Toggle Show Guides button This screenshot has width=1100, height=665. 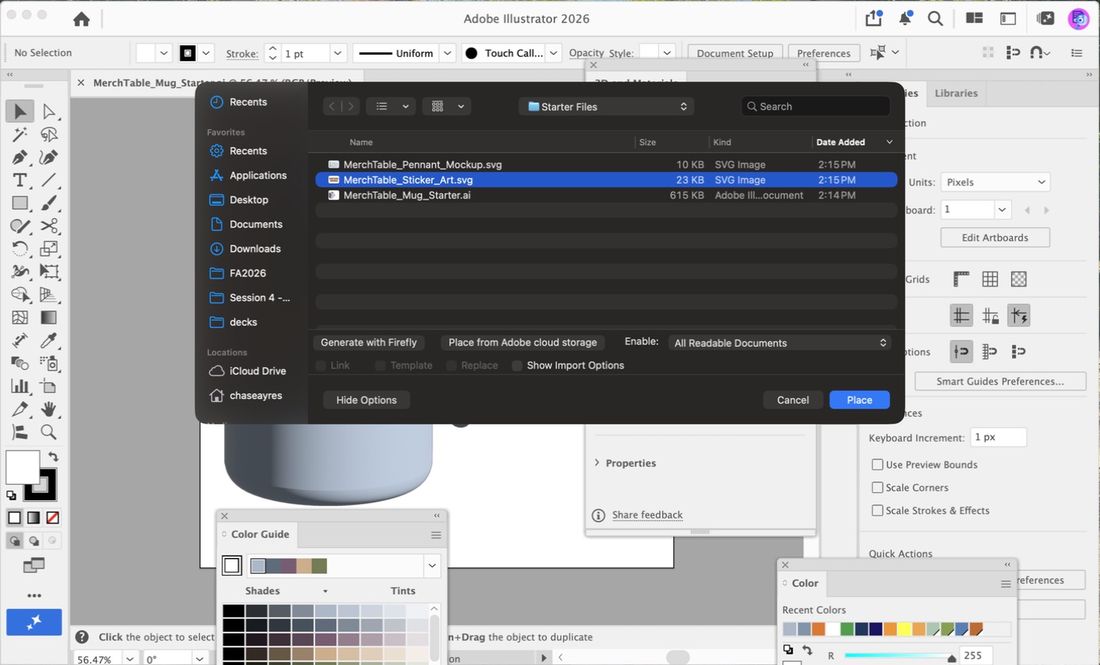[x=961, y=316]
